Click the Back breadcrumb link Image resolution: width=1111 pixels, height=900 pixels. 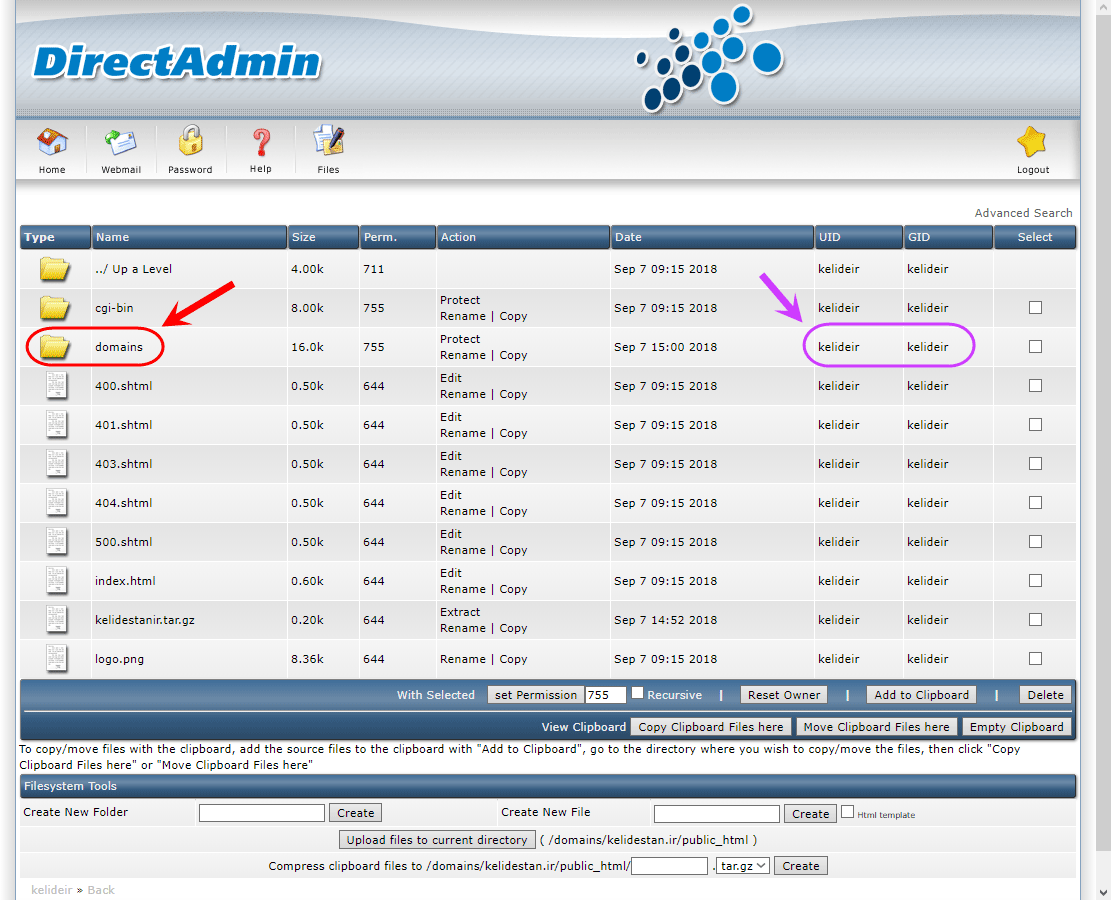(x=101, y=890)
